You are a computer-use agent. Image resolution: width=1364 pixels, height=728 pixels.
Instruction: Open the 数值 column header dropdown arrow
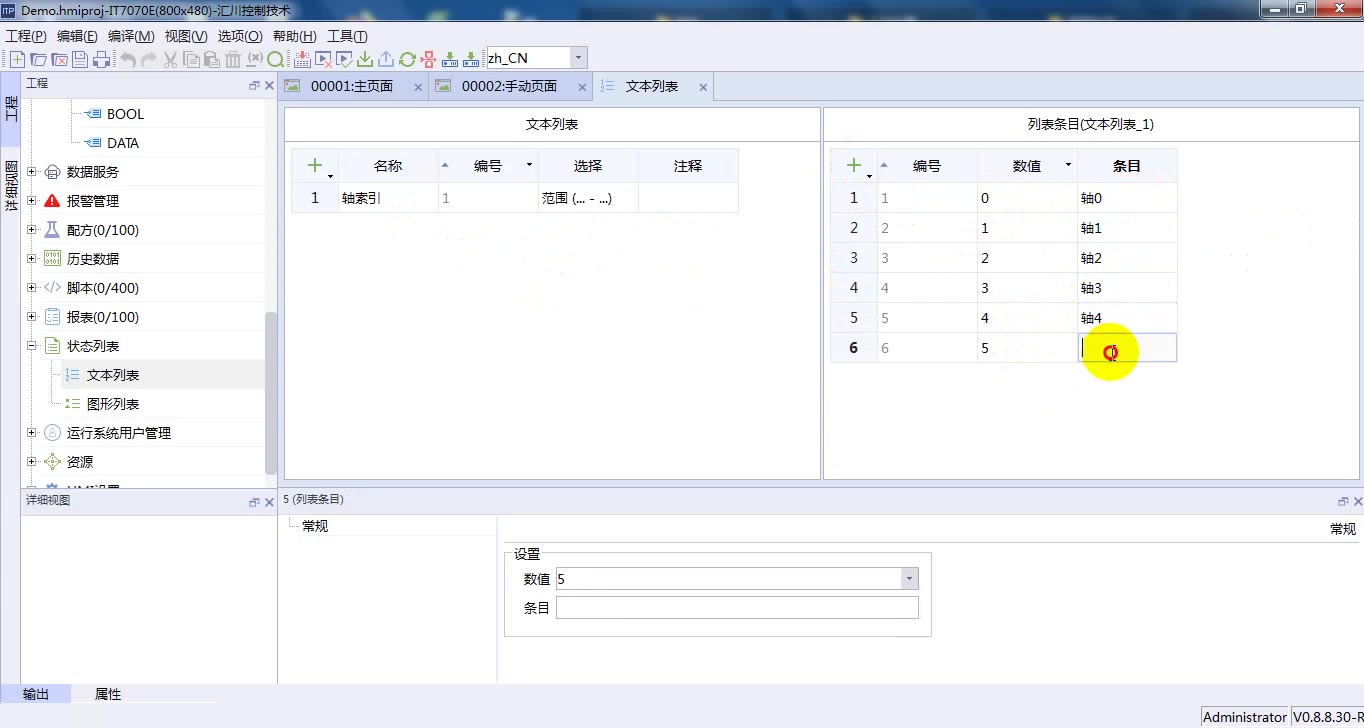(1068, 165)
